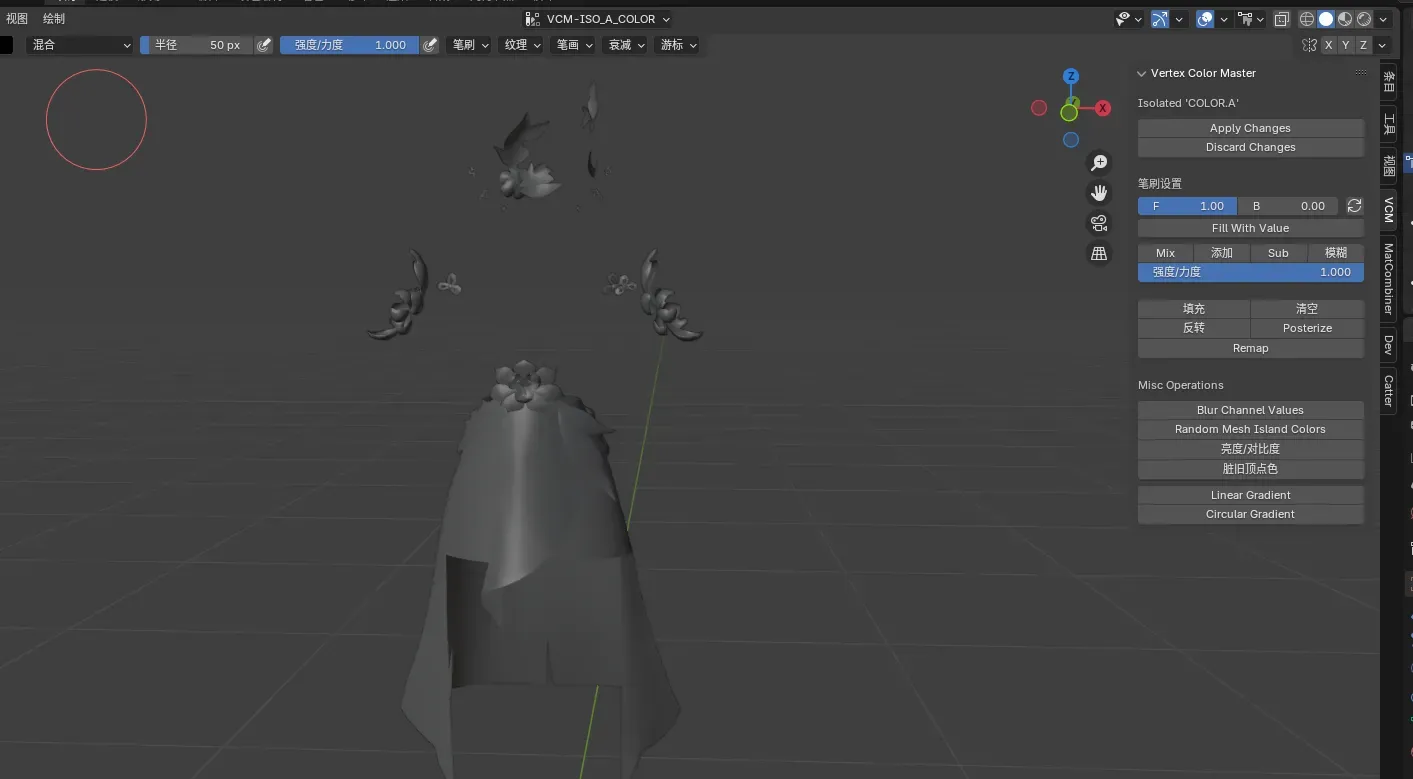Select rendered viewport shading icon
The width and height of the screenshot is (1413, 779).
pyautogui.click(x=1364, y=19)
